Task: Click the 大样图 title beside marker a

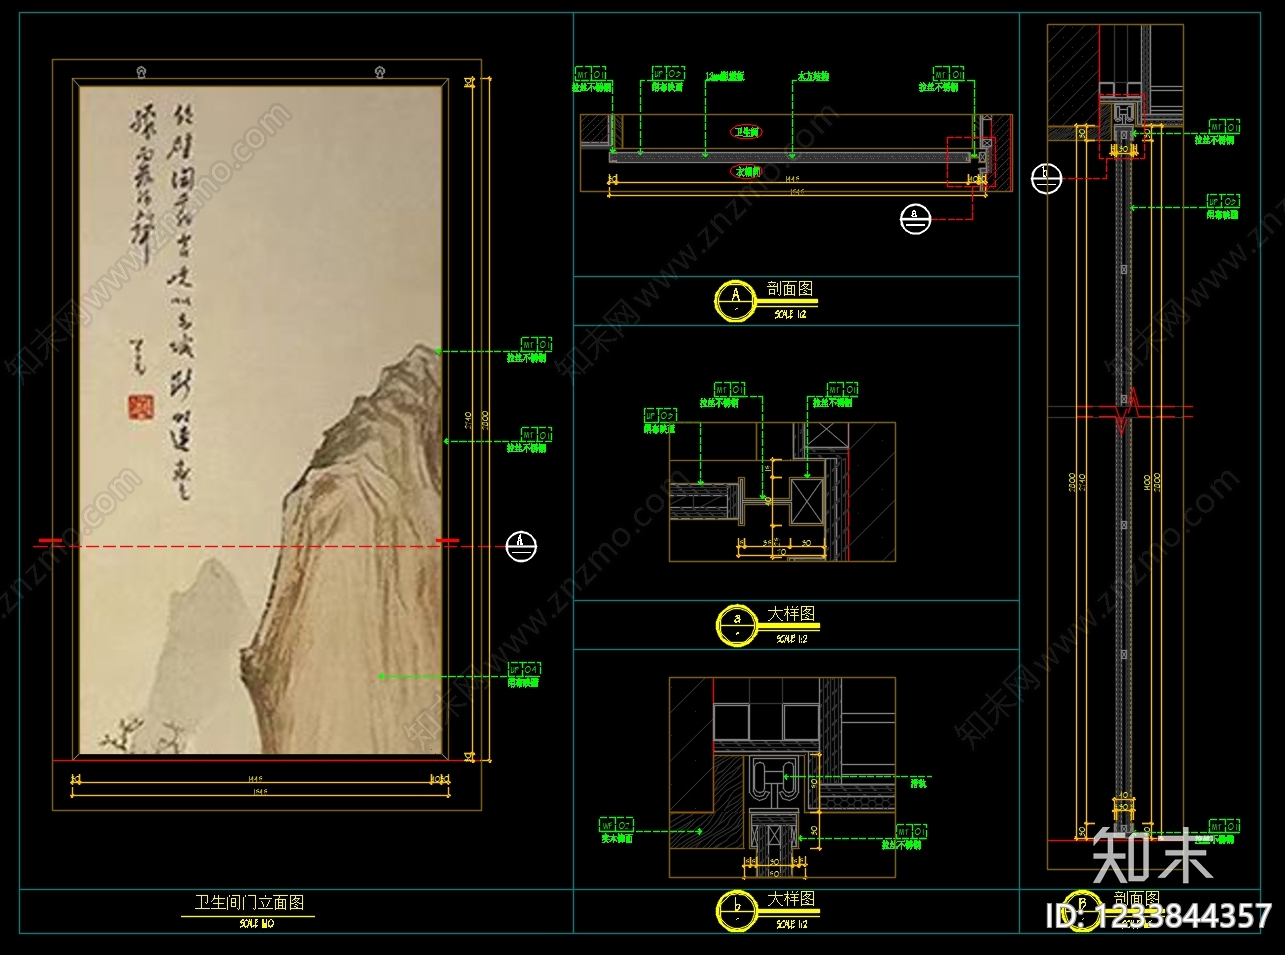Action: pos(791,614)
